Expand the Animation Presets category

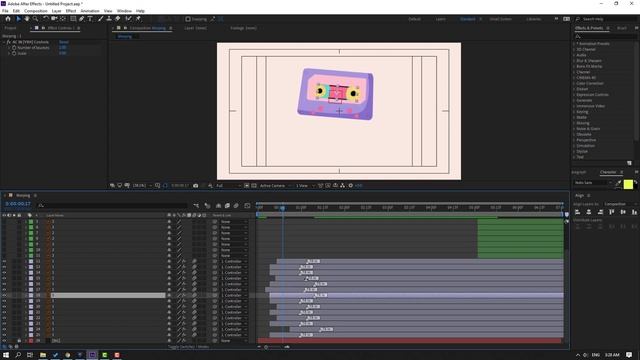(x=574, y=44)
